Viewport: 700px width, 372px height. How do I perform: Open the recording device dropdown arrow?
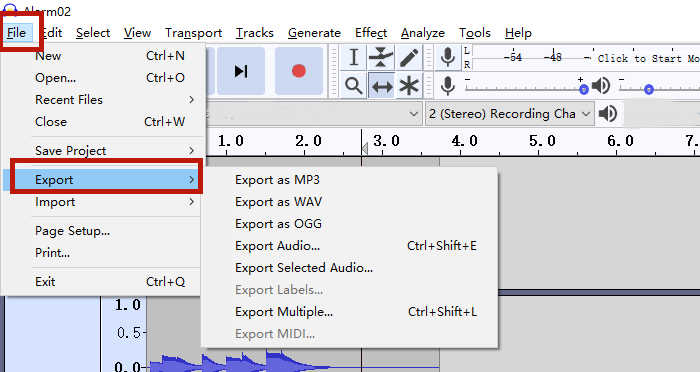pos(413,114)
